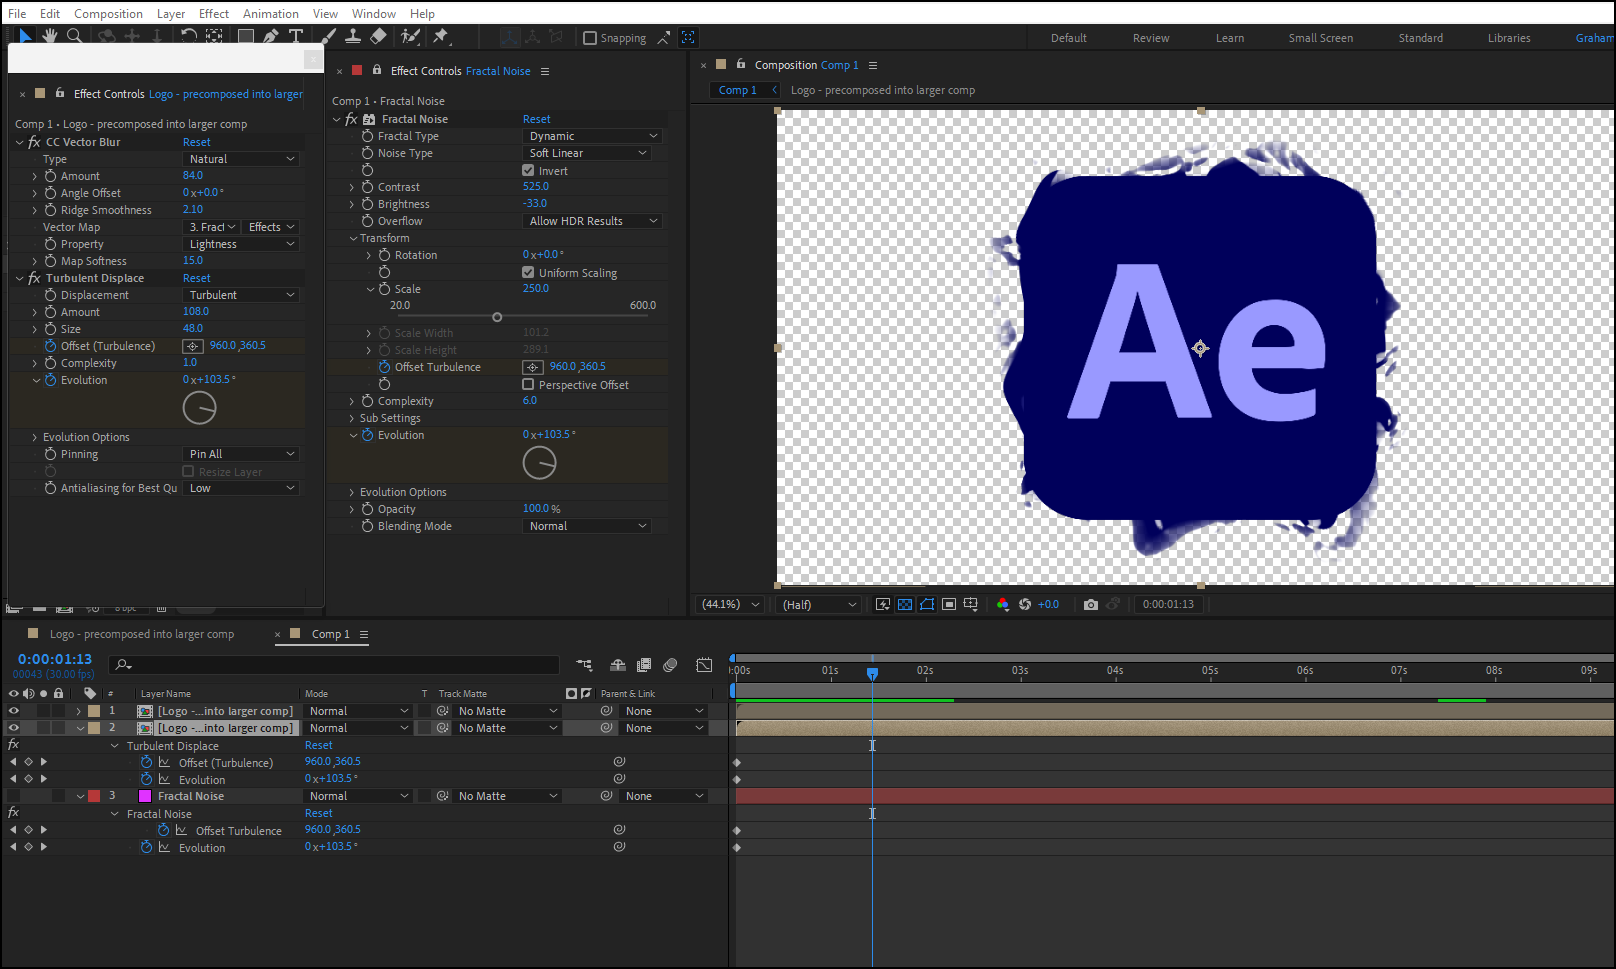Reset the CC Vector Blur effect
The width and height of the screenshot is (1616, 969).
click(x=197, y=142)
